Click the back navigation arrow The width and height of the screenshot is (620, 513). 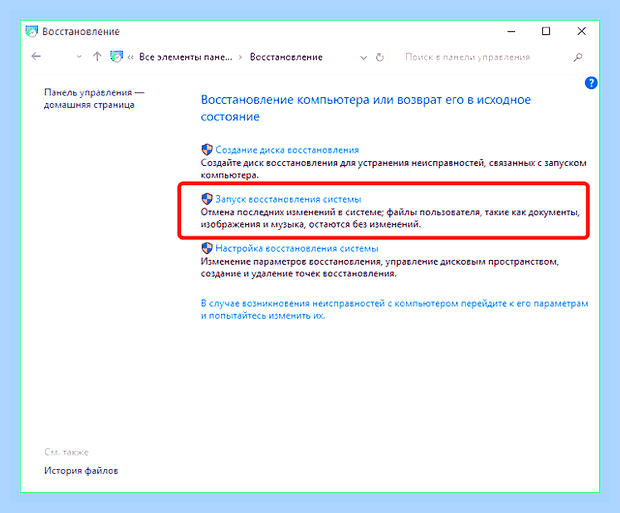tap(36, 57)
